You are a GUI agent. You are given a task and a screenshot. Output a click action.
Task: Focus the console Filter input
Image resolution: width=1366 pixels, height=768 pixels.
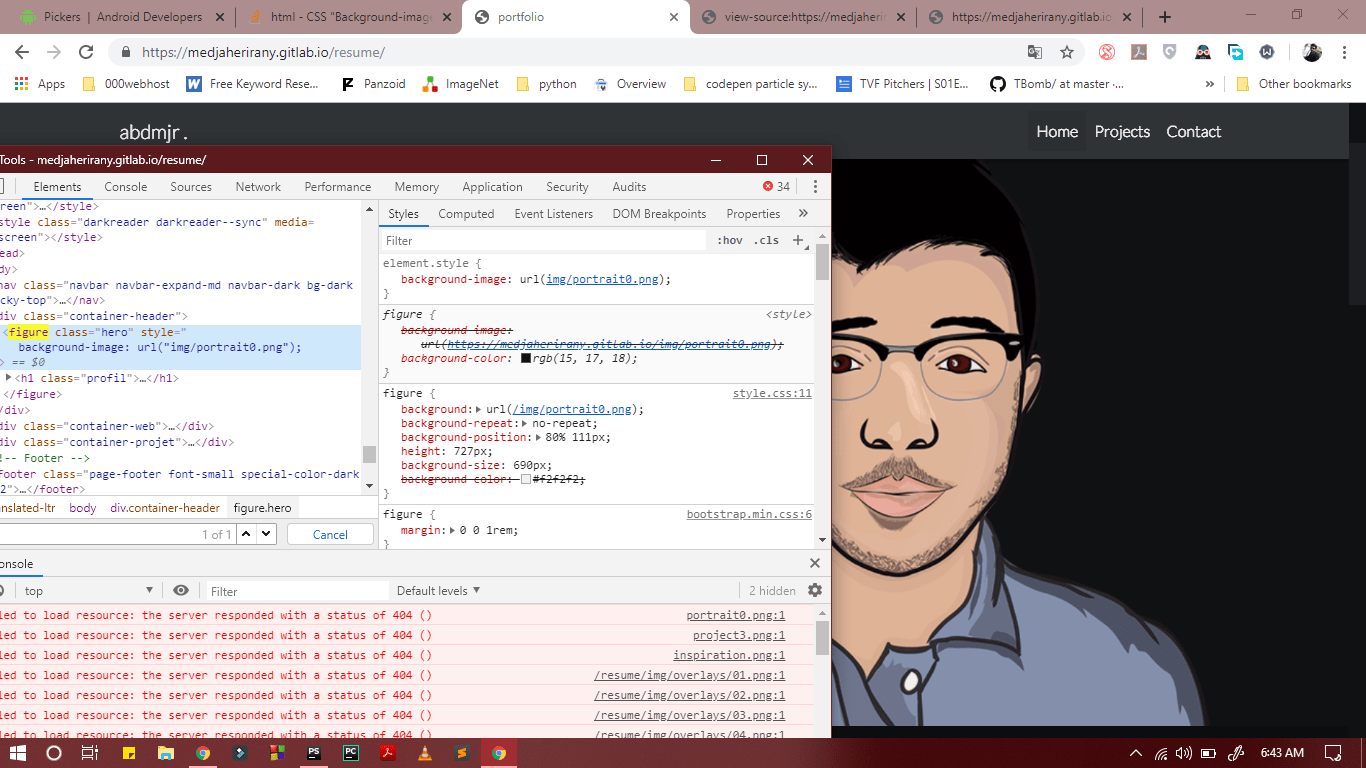[x=298, y=590]
